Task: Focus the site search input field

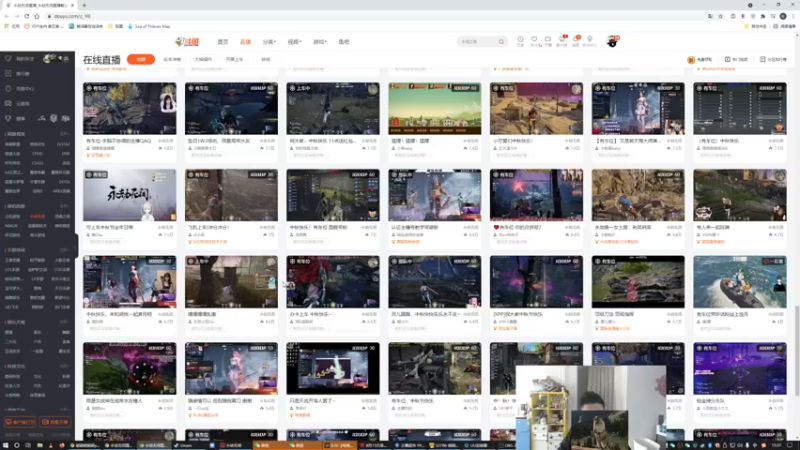Action: pos(477,42)
